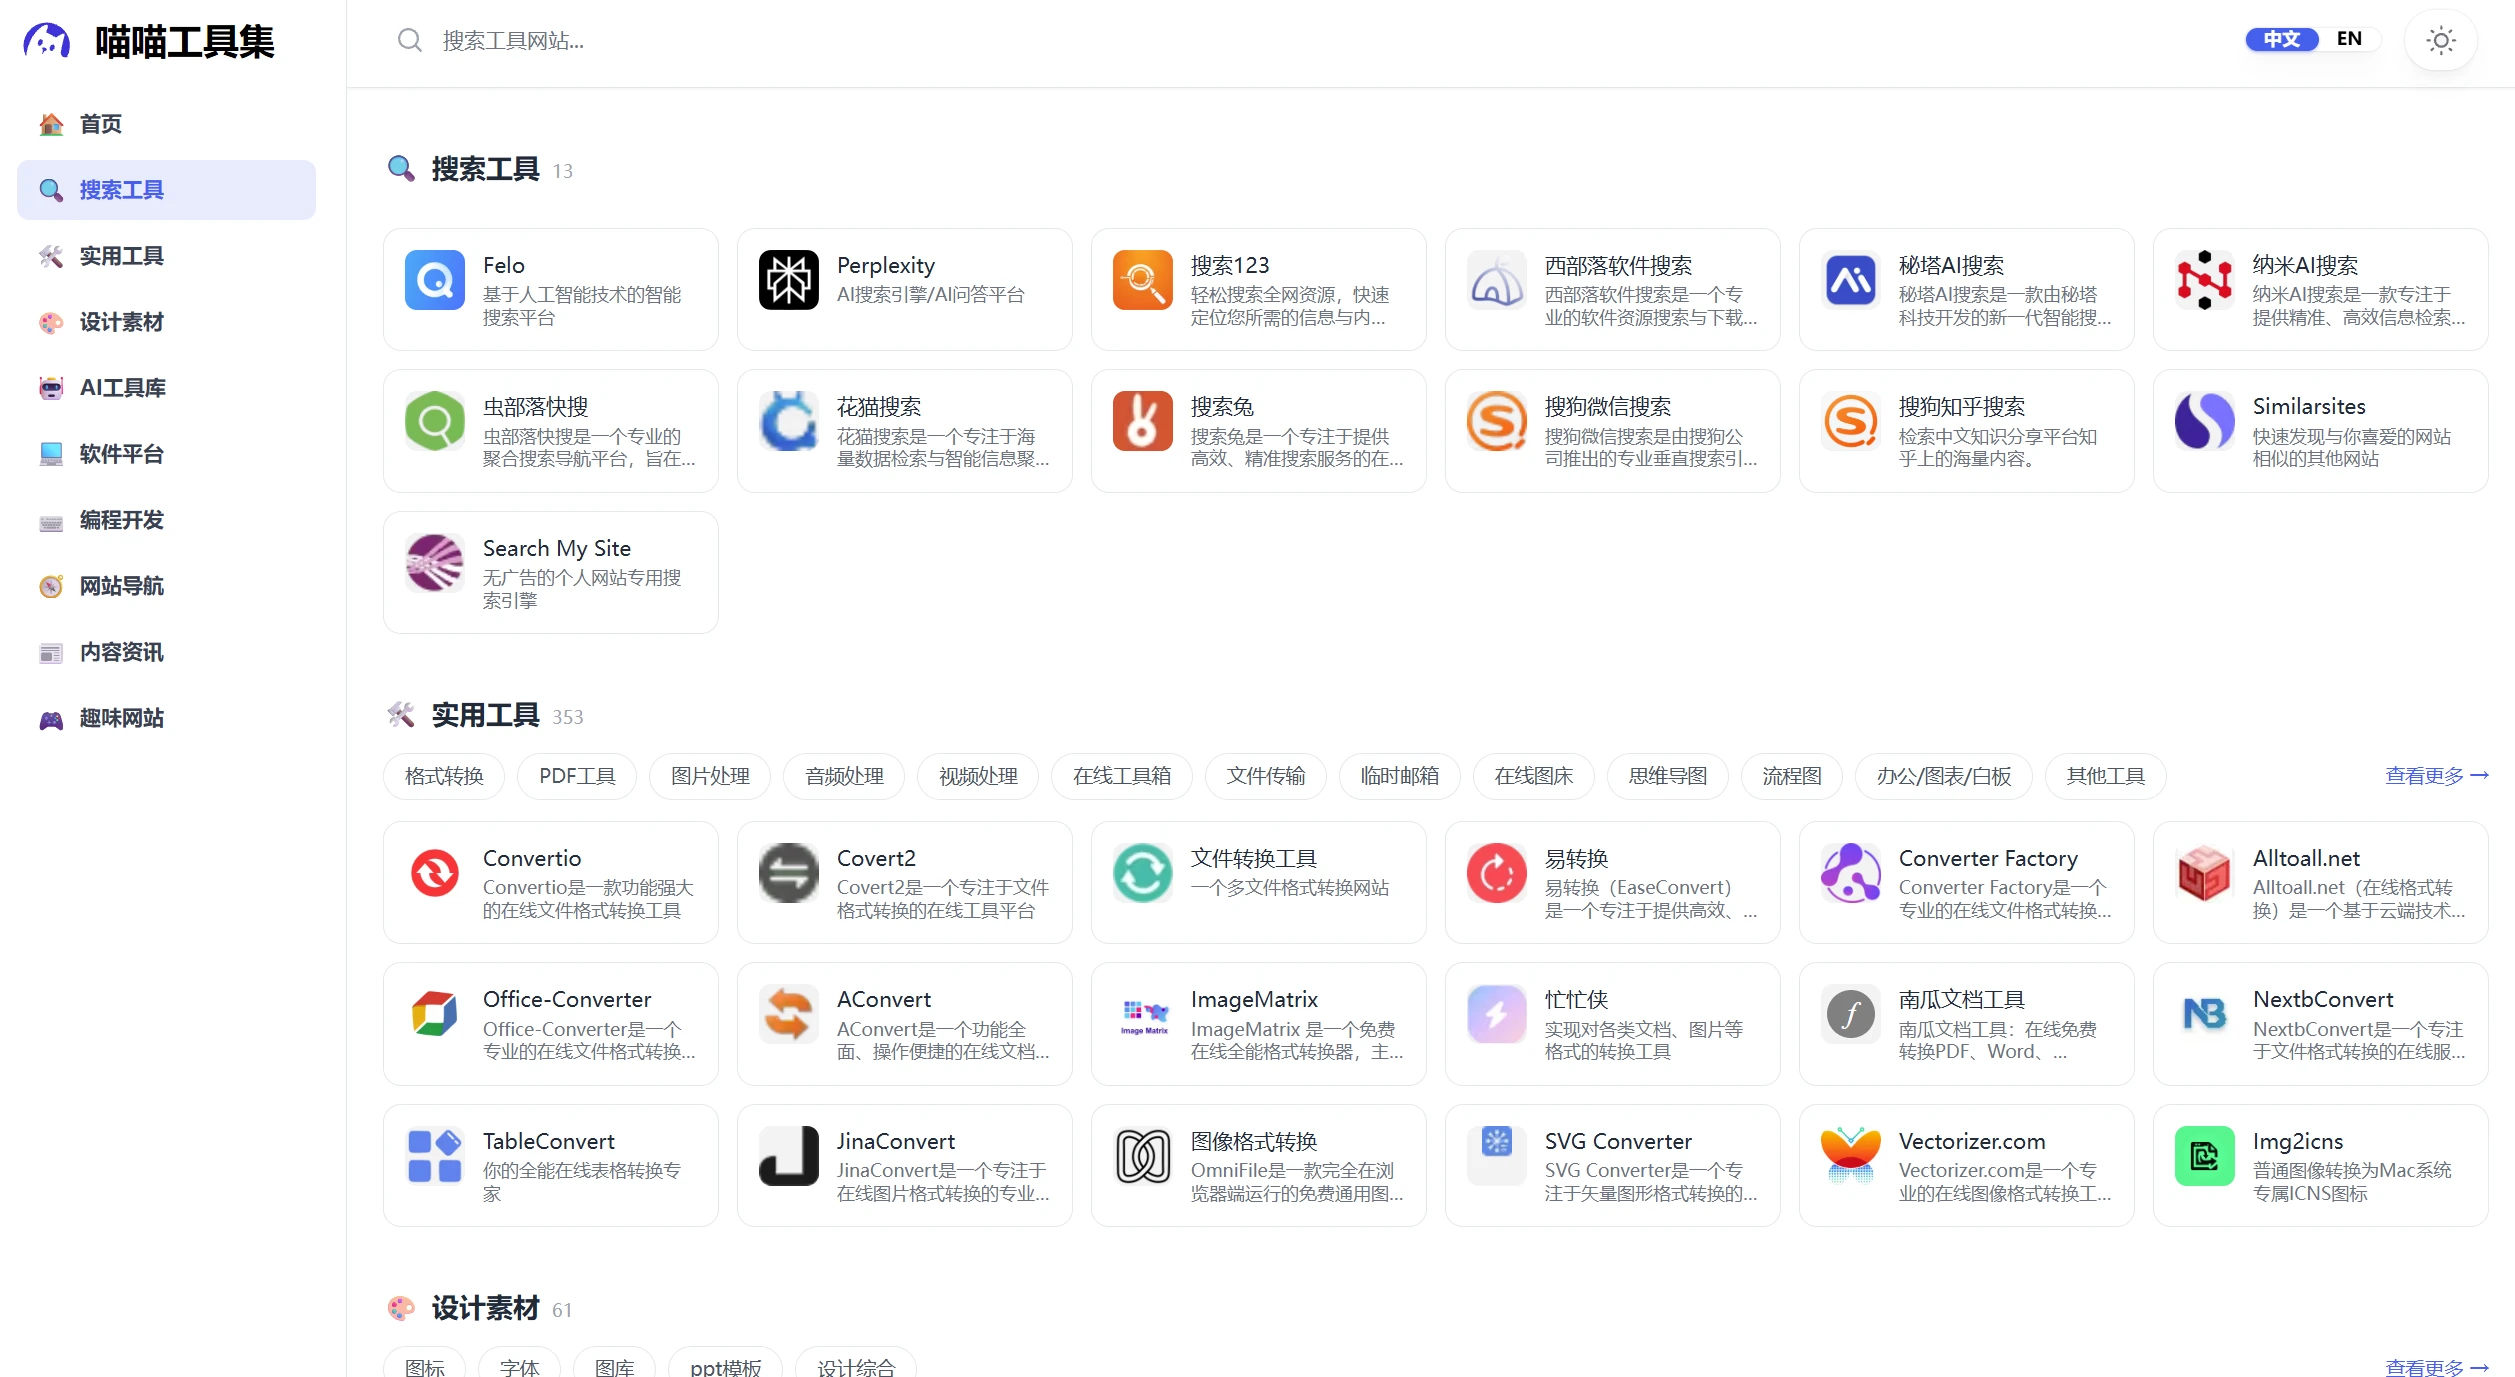Click the Covert2 gray icon

(x=788, y=873)
